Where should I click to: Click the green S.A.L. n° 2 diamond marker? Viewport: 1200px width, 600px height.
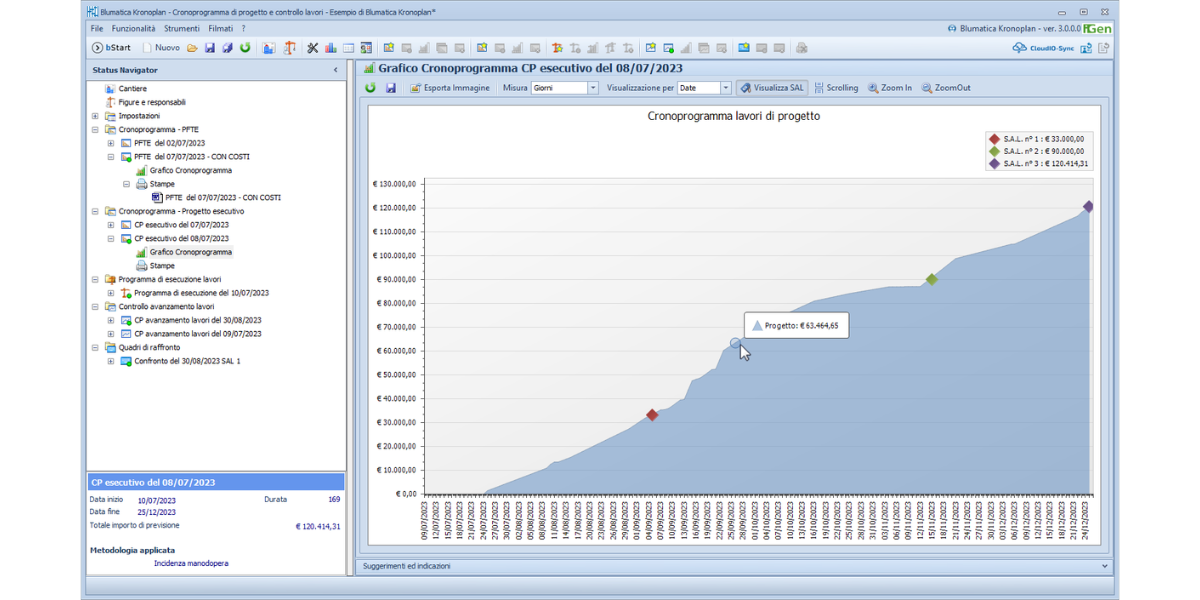pyautogui.click(x=931, y=279)
